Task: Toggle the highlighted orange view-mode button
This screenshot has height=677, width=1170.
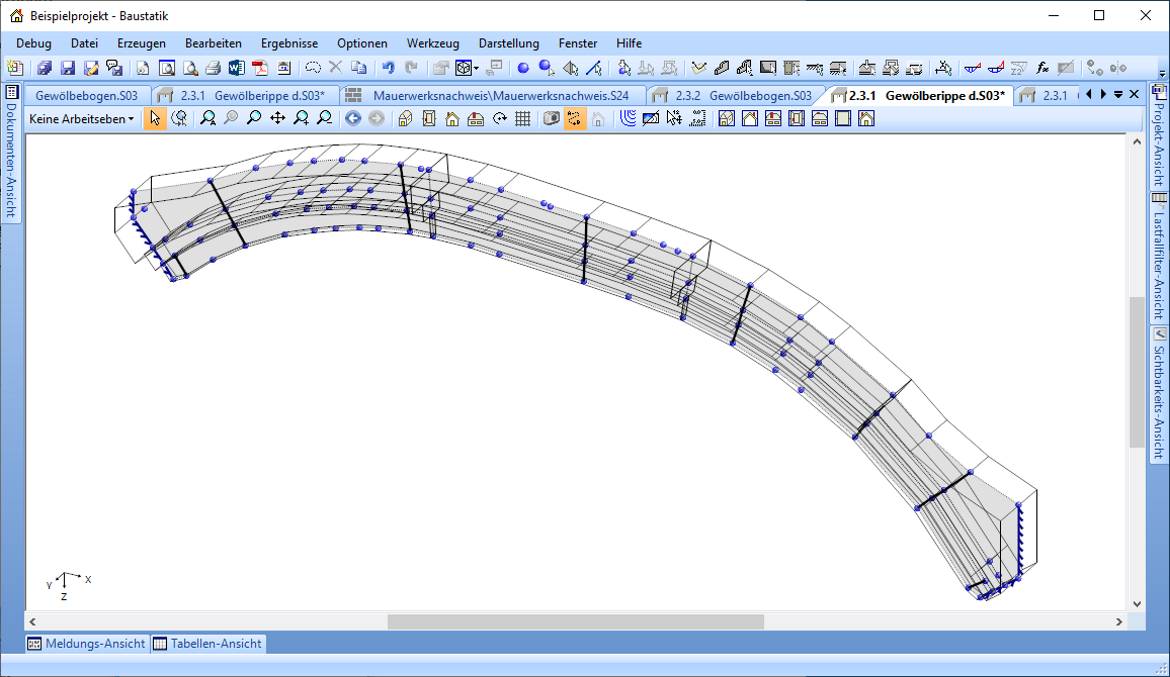Action: 574,119
